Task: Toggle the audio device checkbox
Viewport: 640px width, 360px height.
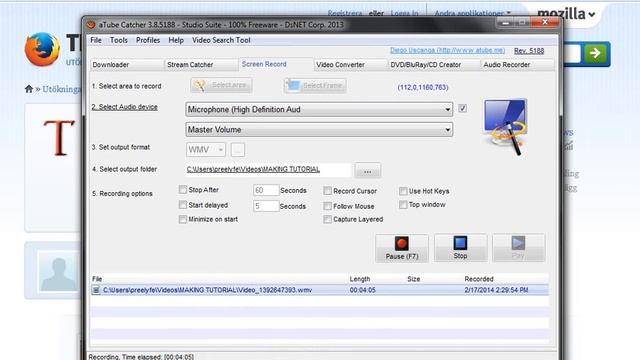Action: click(x=462, y=109)
